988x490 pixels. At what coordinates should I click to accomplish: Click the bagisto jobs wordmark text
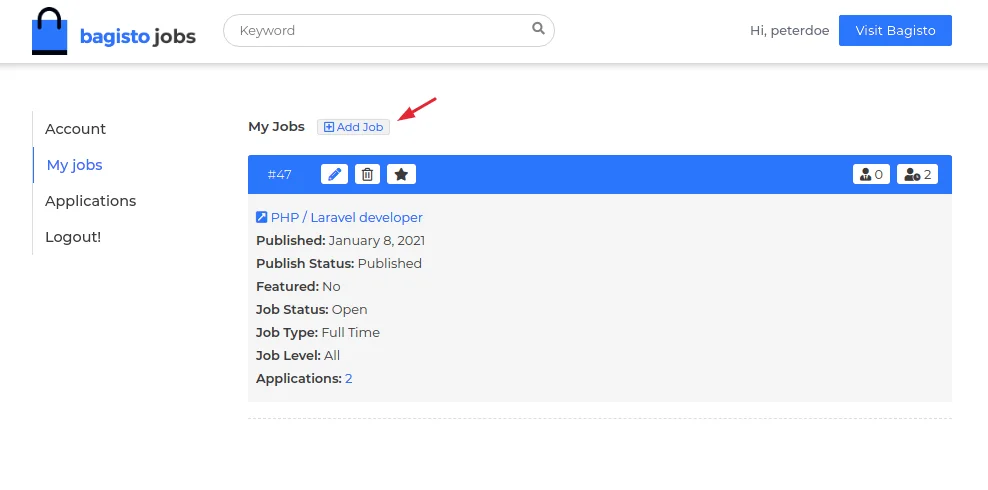137,37
